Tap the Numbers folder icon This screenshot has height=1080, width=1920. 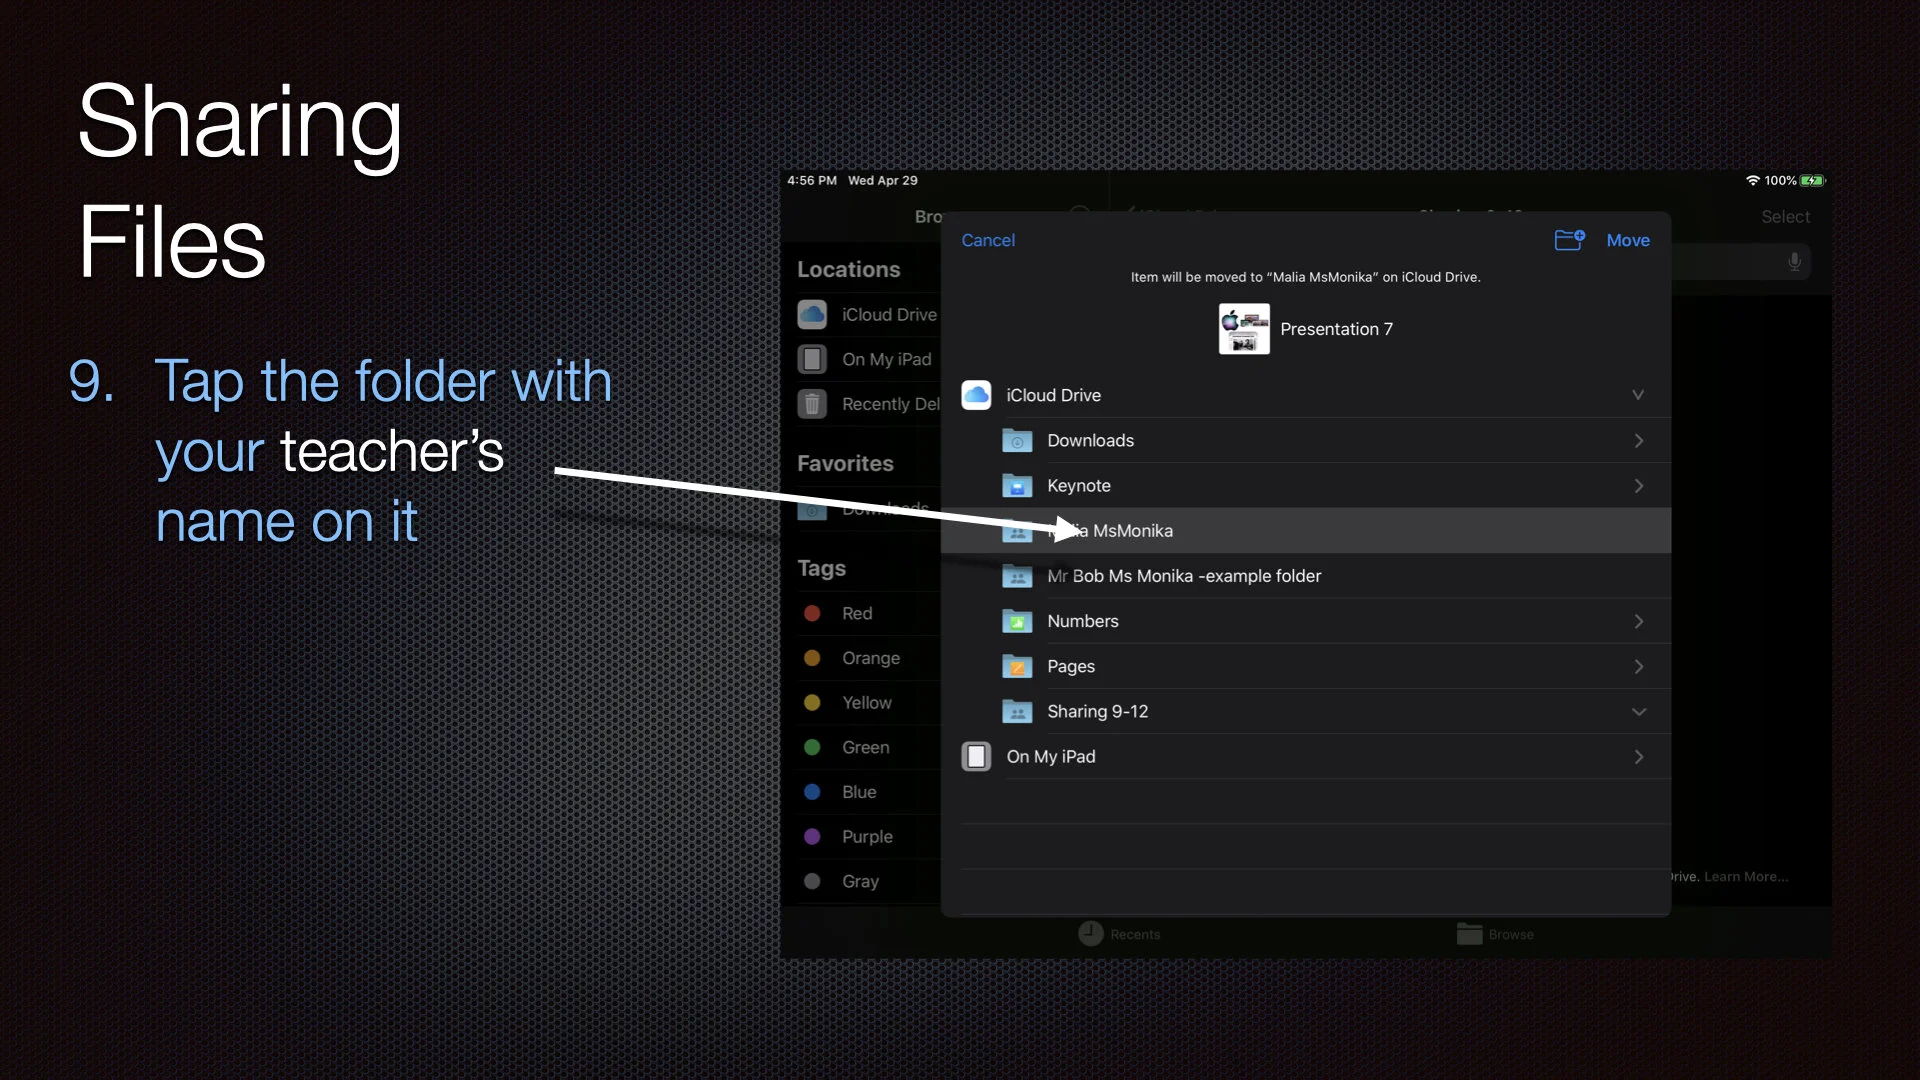pos(1017,621)
